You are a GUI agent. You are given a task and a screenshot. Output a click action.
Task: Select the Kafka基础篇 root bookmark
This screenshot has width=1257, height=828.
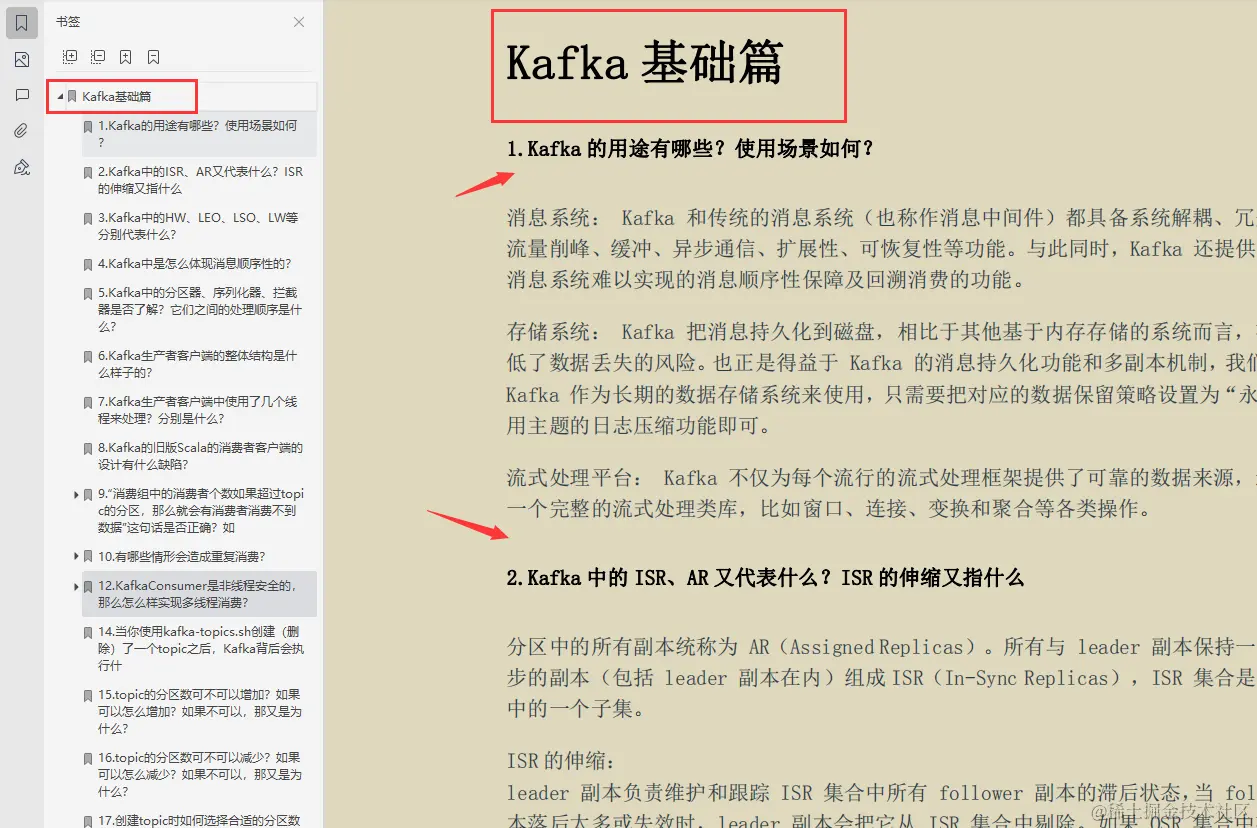(117, 97)
